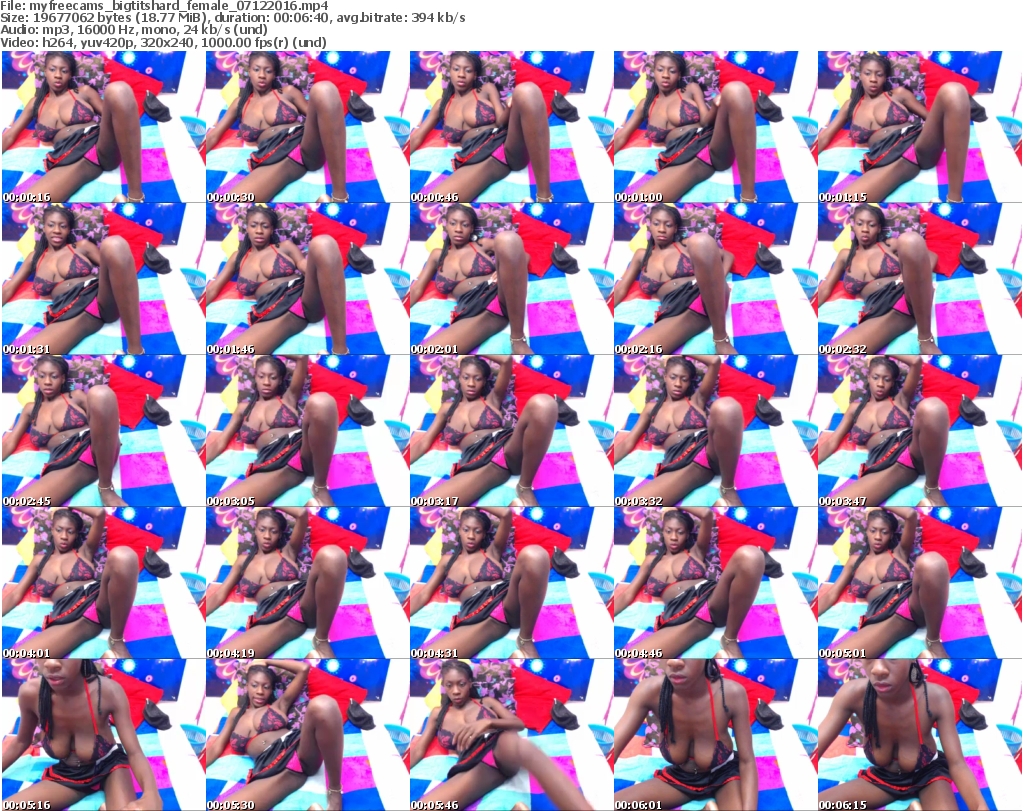Pick the frame stamped 00:01:00

pyautogui.click(x=714, y=127)
